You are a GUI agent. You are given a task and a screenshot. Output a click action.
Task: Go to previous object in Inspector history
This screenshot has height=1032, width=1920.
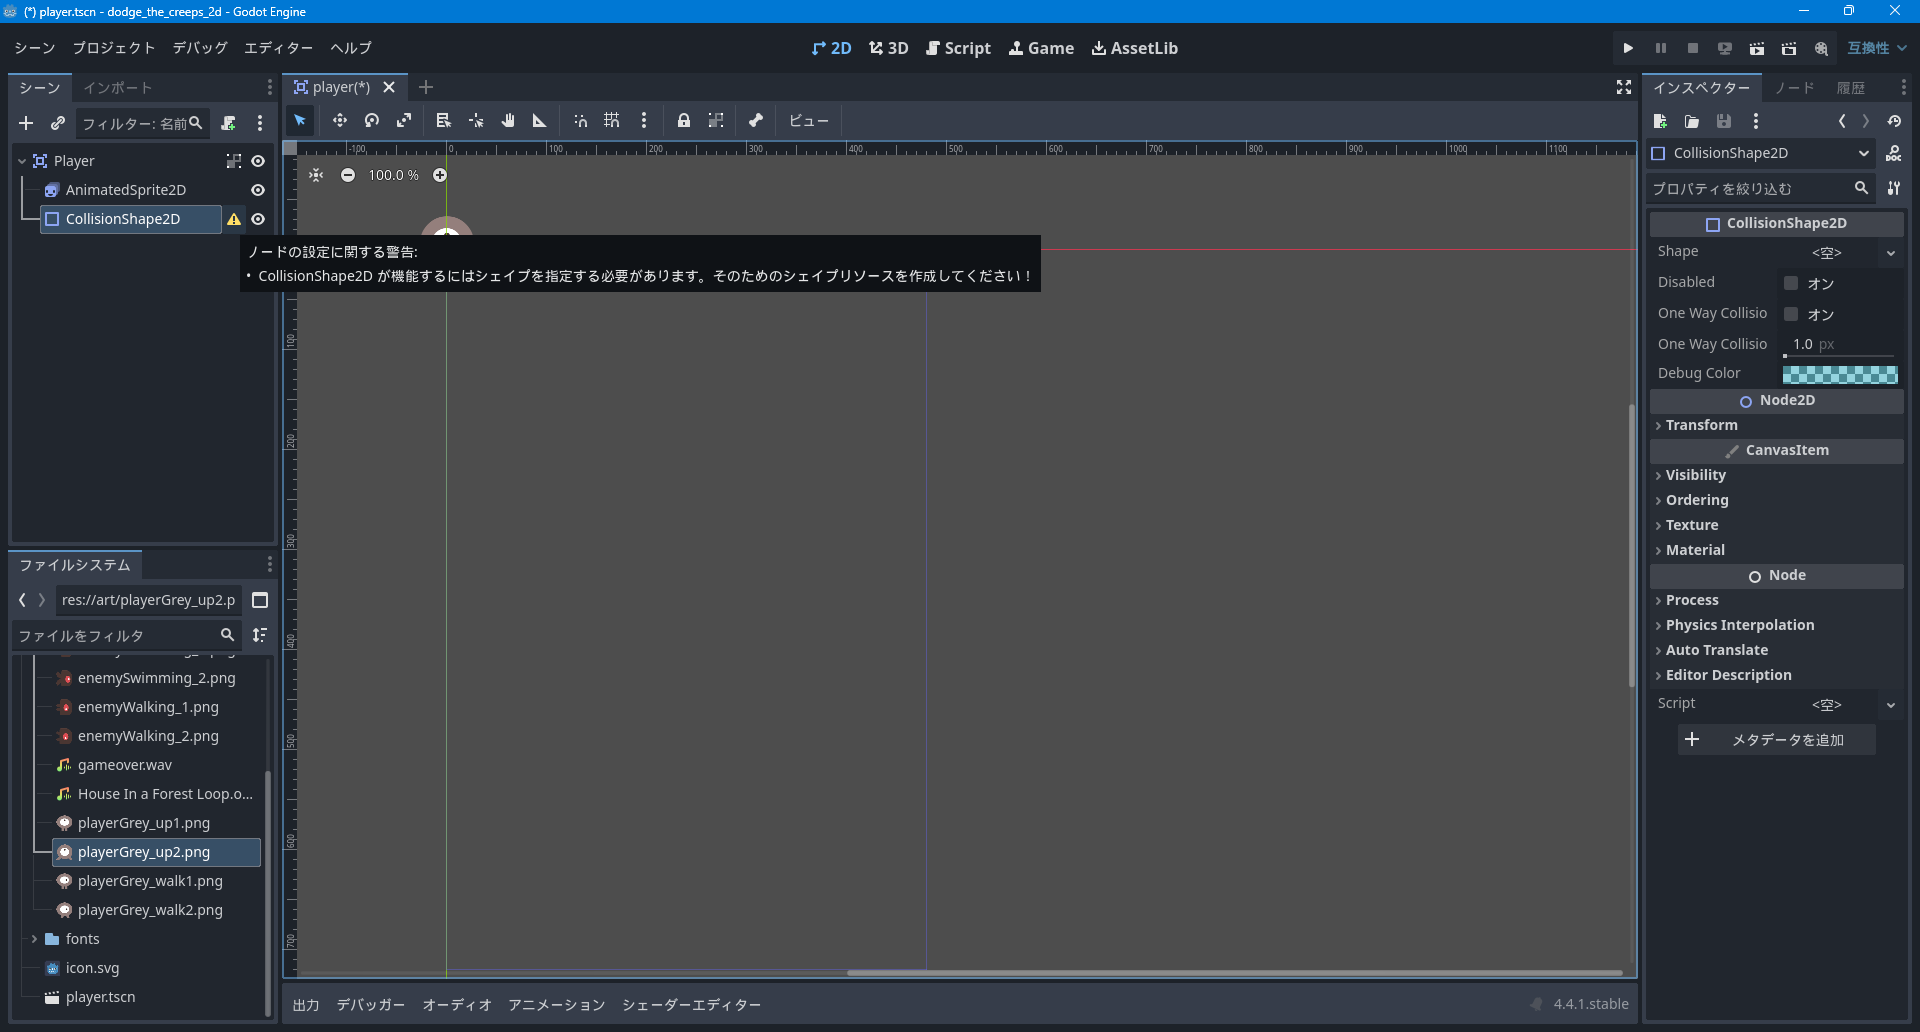[1842, 121]
